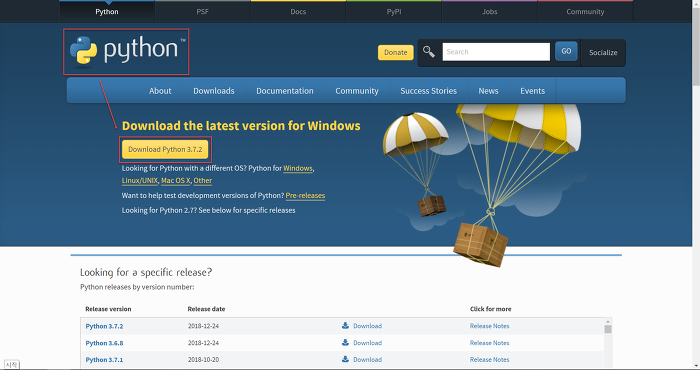Open the Python top tab

pos(107,12)
